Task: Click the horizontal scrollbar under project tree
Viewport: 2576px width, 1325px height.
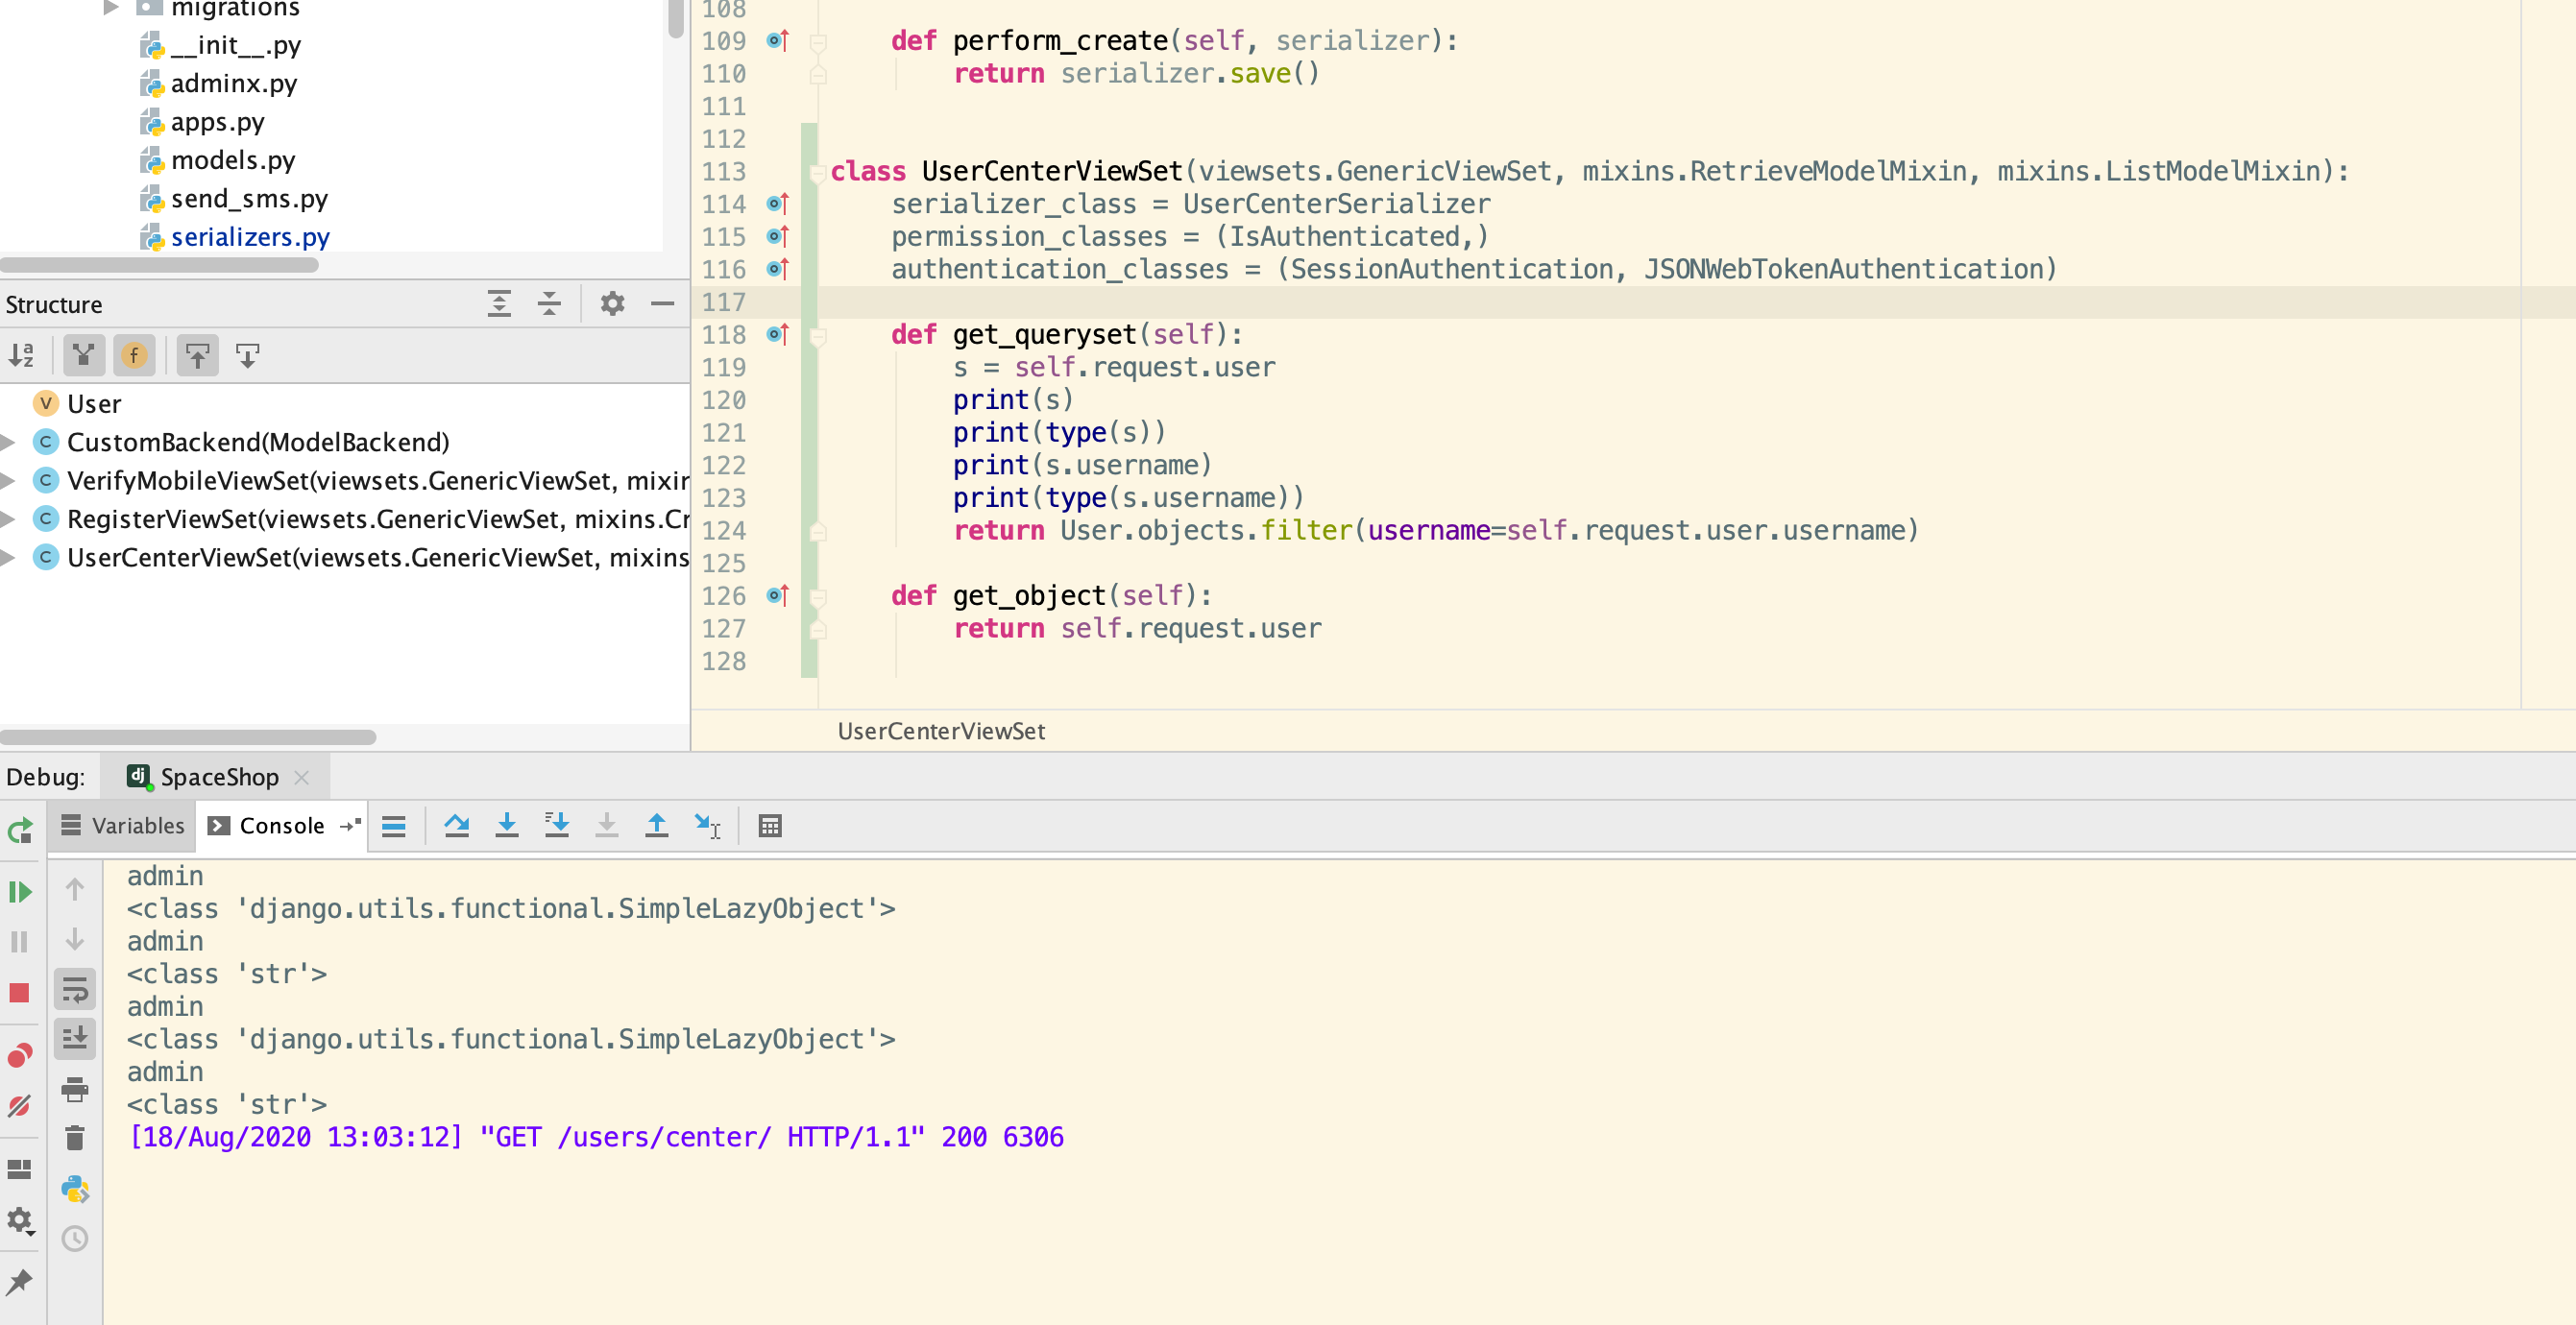Action: [x=160, y=266]
